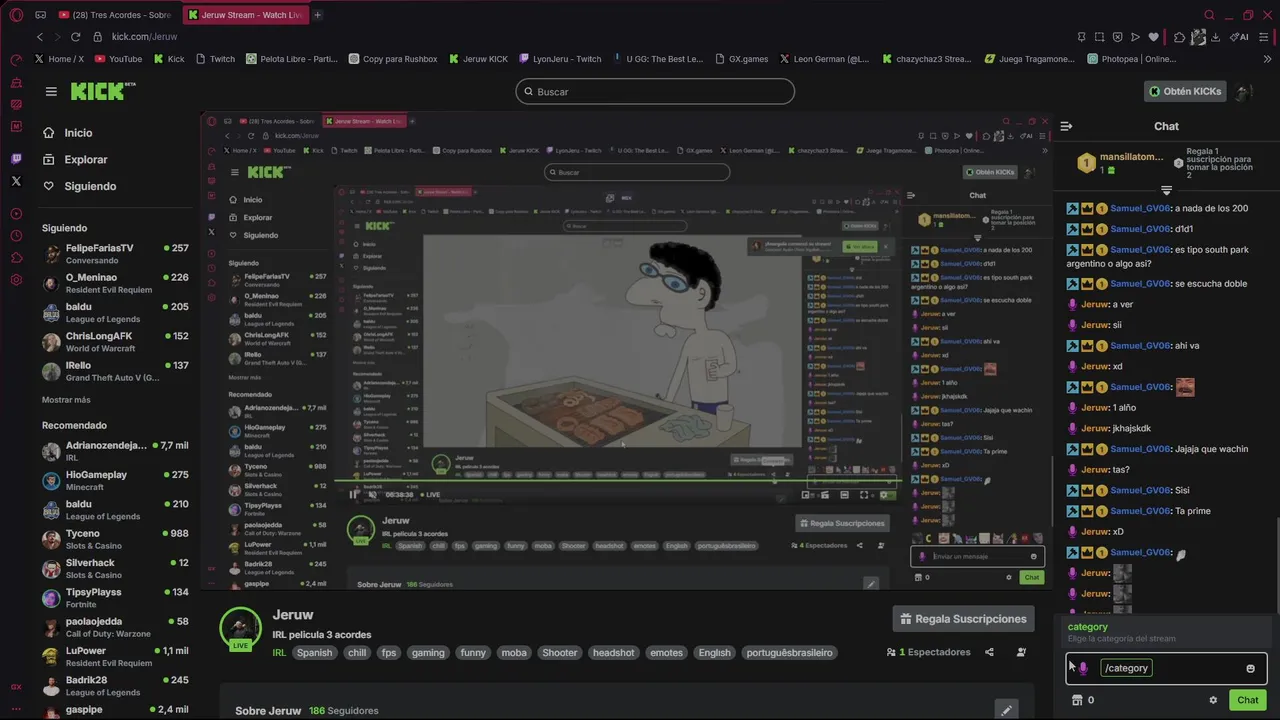Open browser extensions cube icon

(x=1180, y=37)
